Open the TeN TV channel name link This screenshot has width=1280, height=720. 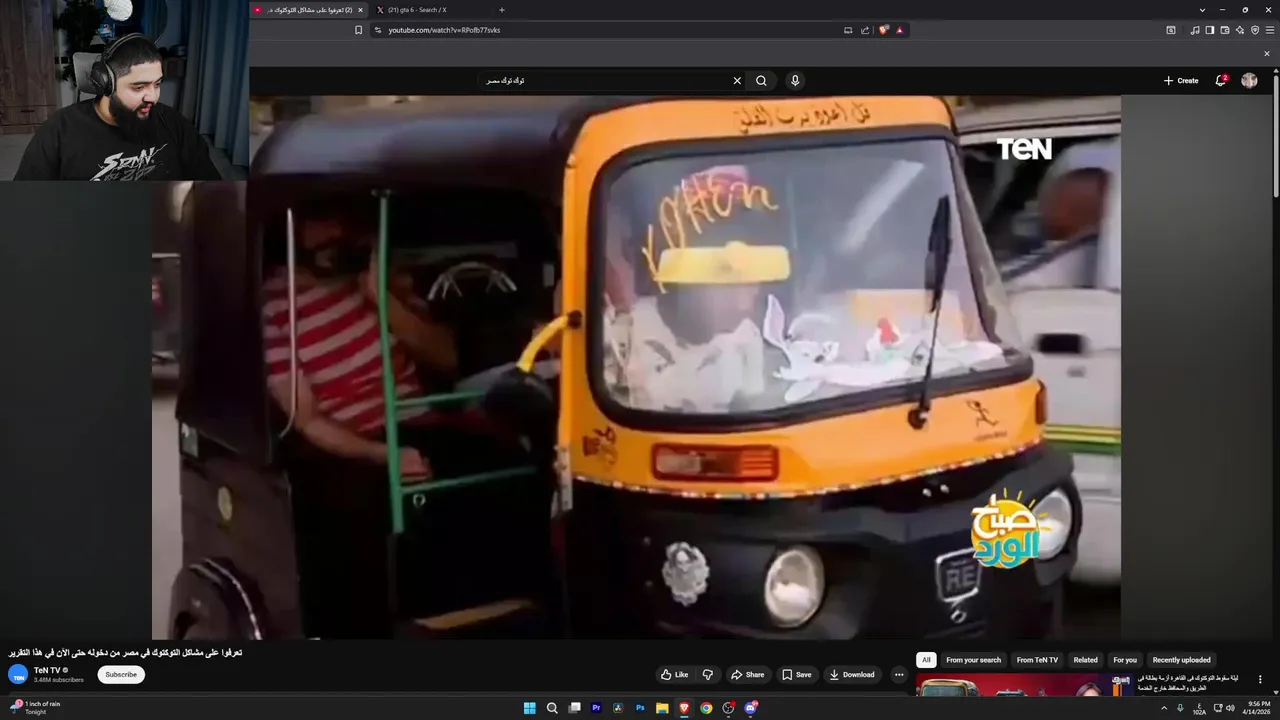pyautogui.click(x=48, y=671)
